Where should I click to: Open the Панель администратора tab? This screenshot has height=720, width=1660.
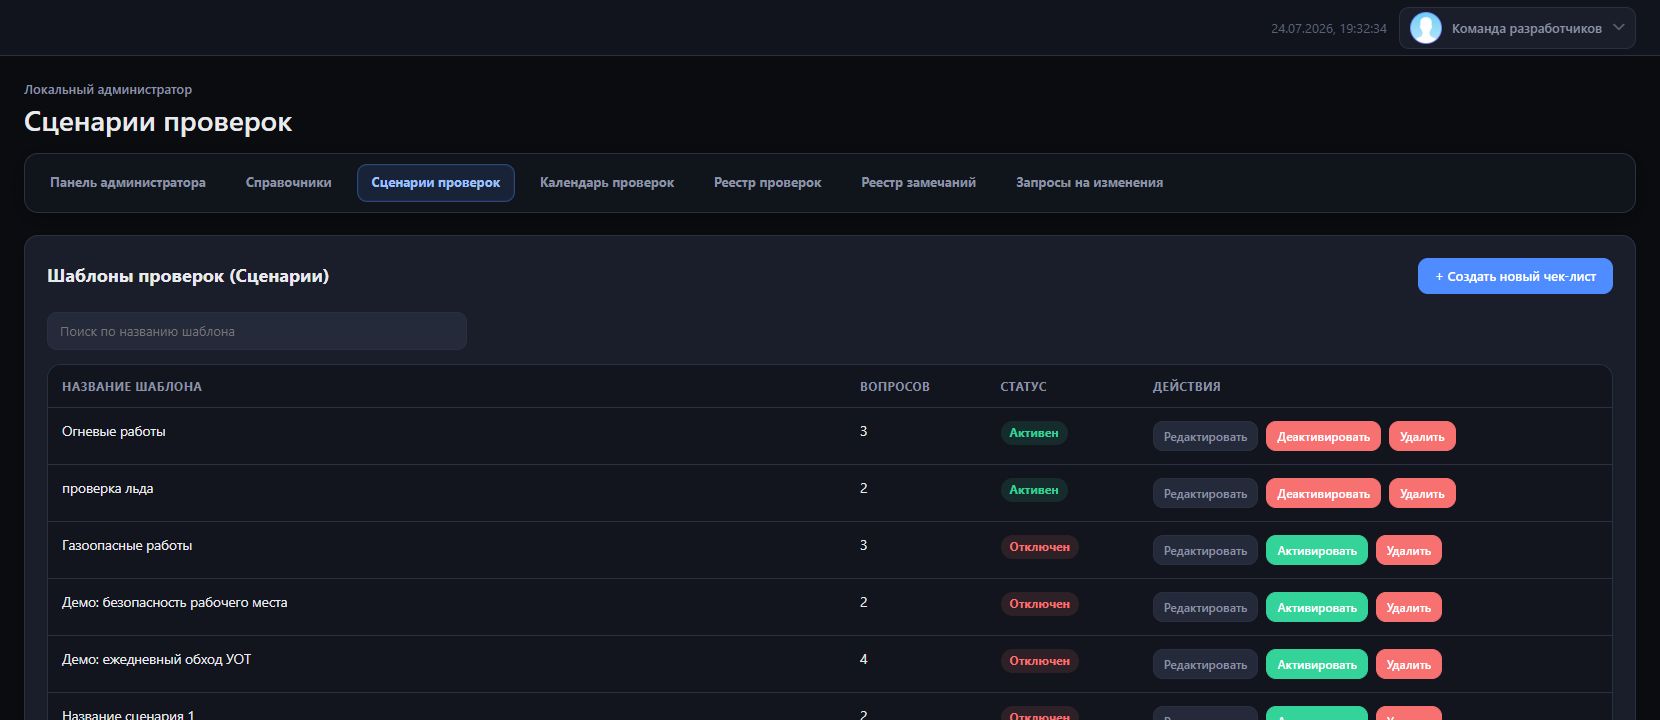tap(128, 183)
